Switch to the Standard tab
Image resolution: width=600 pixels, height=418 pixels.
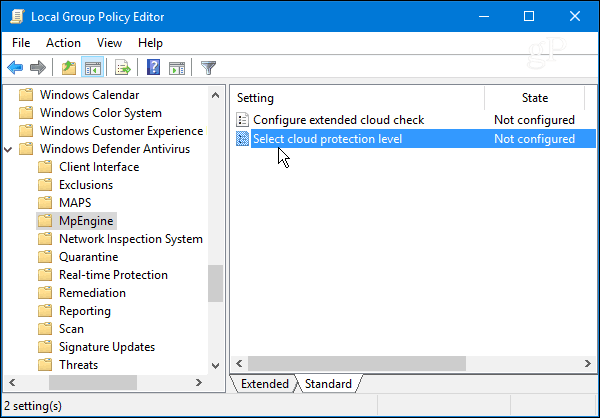click(x=328, y=384)
